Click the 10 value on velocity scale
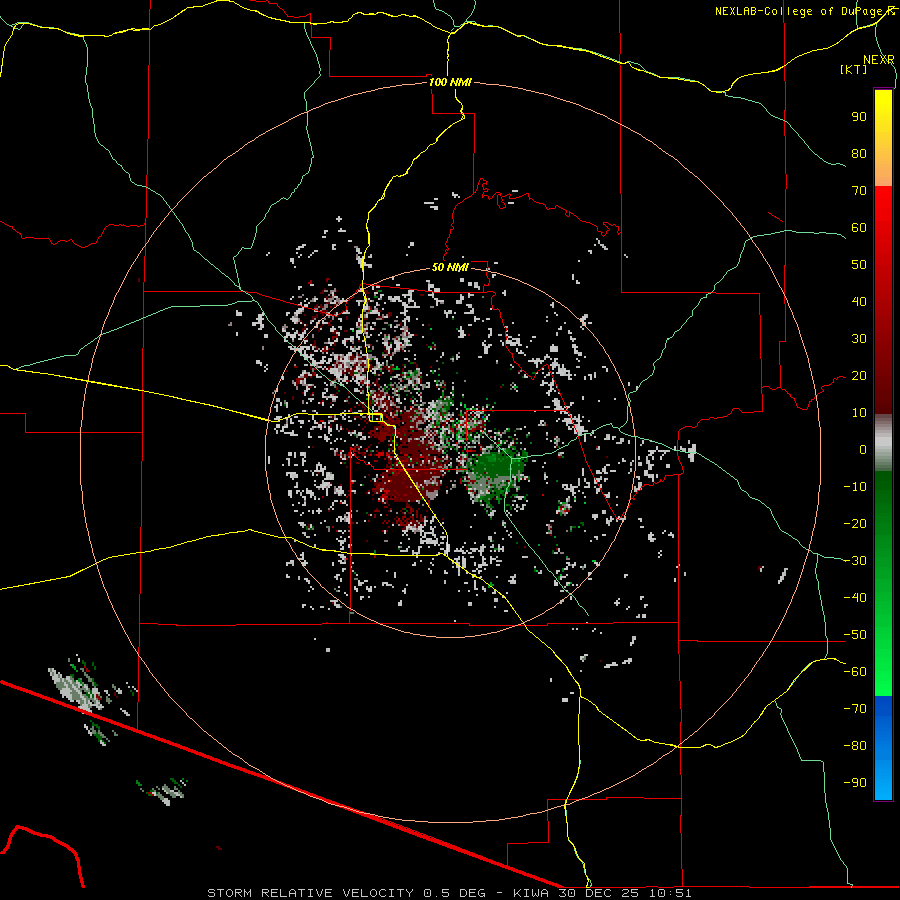This screenshot has height=900, width=900. pyautogui.click(x=859, y=413)
